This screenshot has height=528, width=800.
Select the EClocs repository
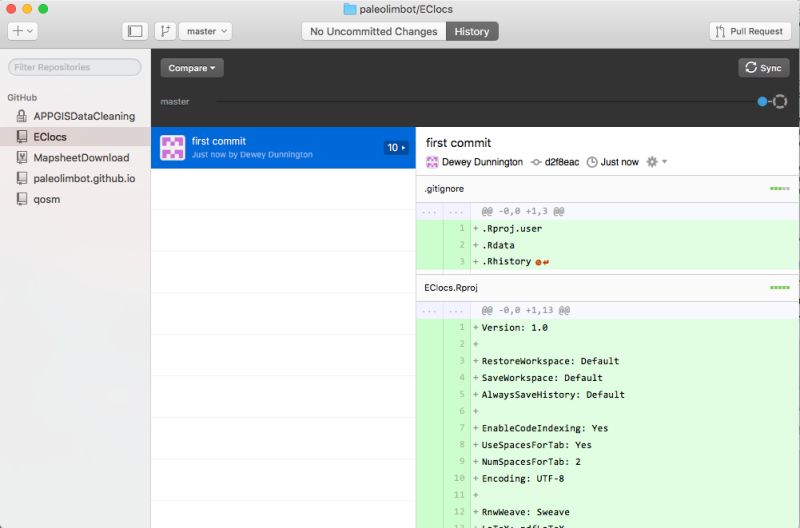click(76, 137)
